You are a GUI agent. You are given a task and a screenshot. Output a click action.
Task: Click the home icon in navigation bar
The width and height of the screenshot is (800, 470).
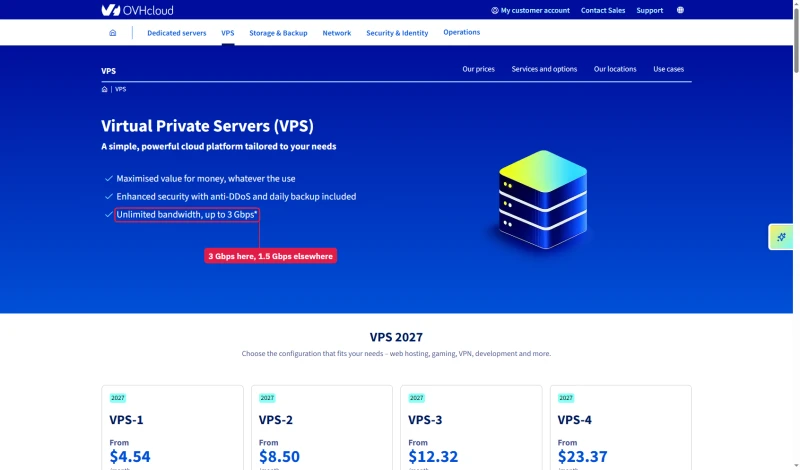click(x=113, y=33)
